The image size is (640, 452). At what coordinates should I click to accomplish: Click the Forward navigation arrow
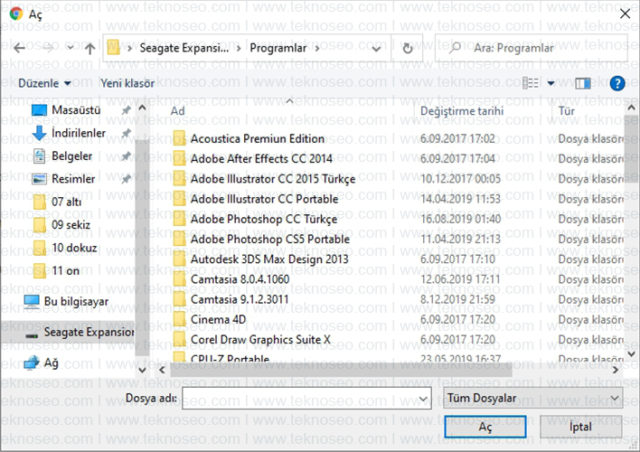click(x=49, y=48)
